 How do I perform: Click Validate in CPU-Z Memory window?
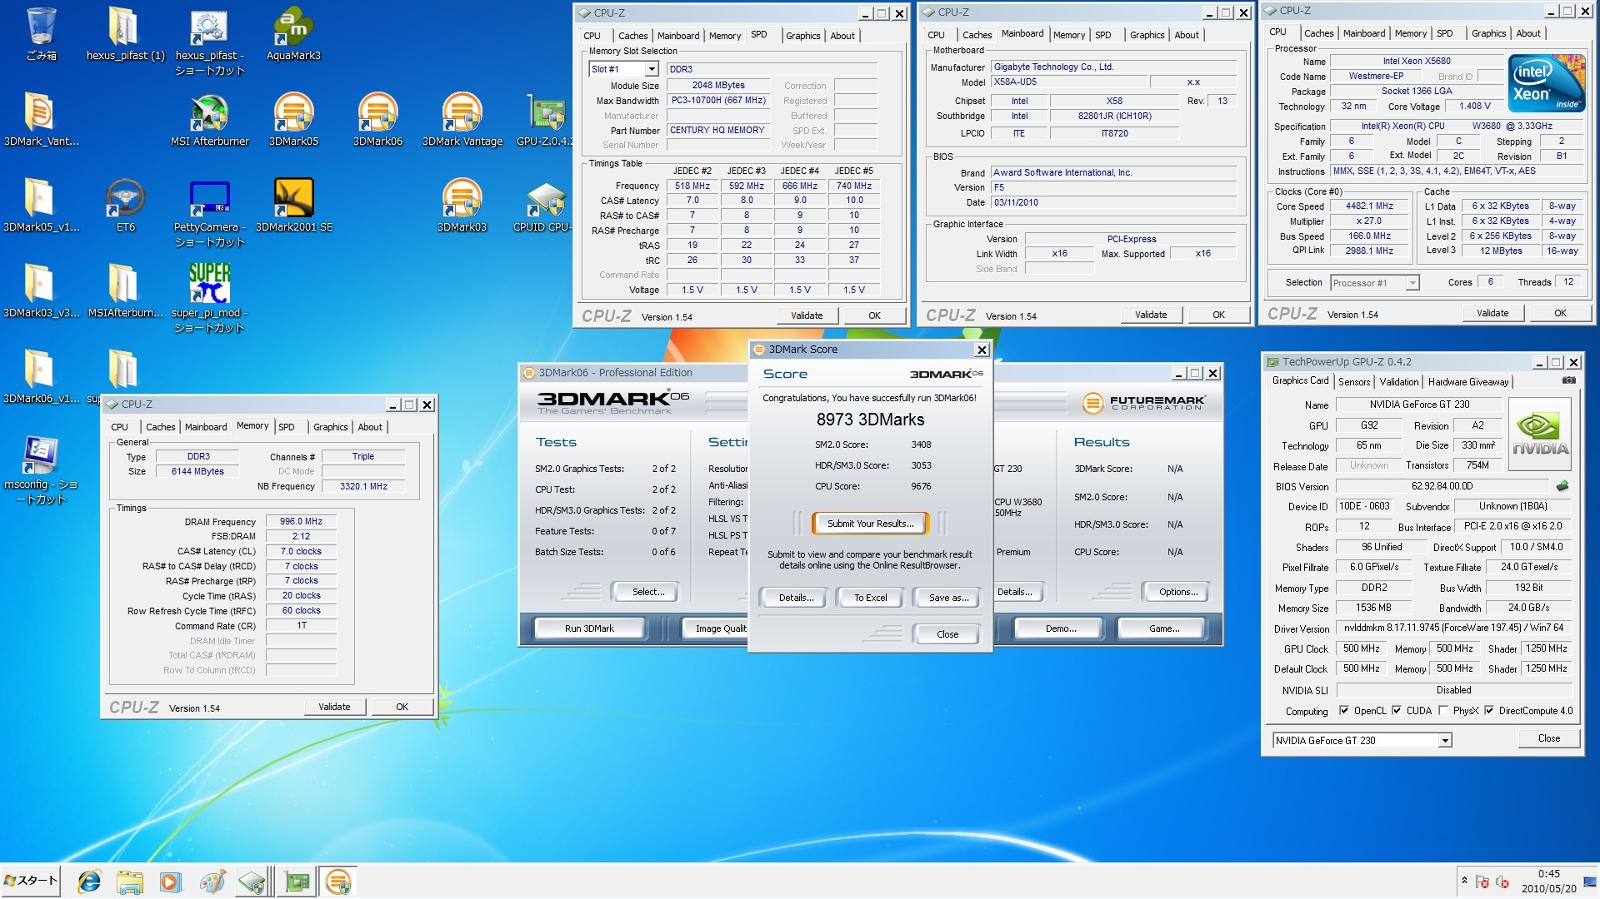(334, 707)
